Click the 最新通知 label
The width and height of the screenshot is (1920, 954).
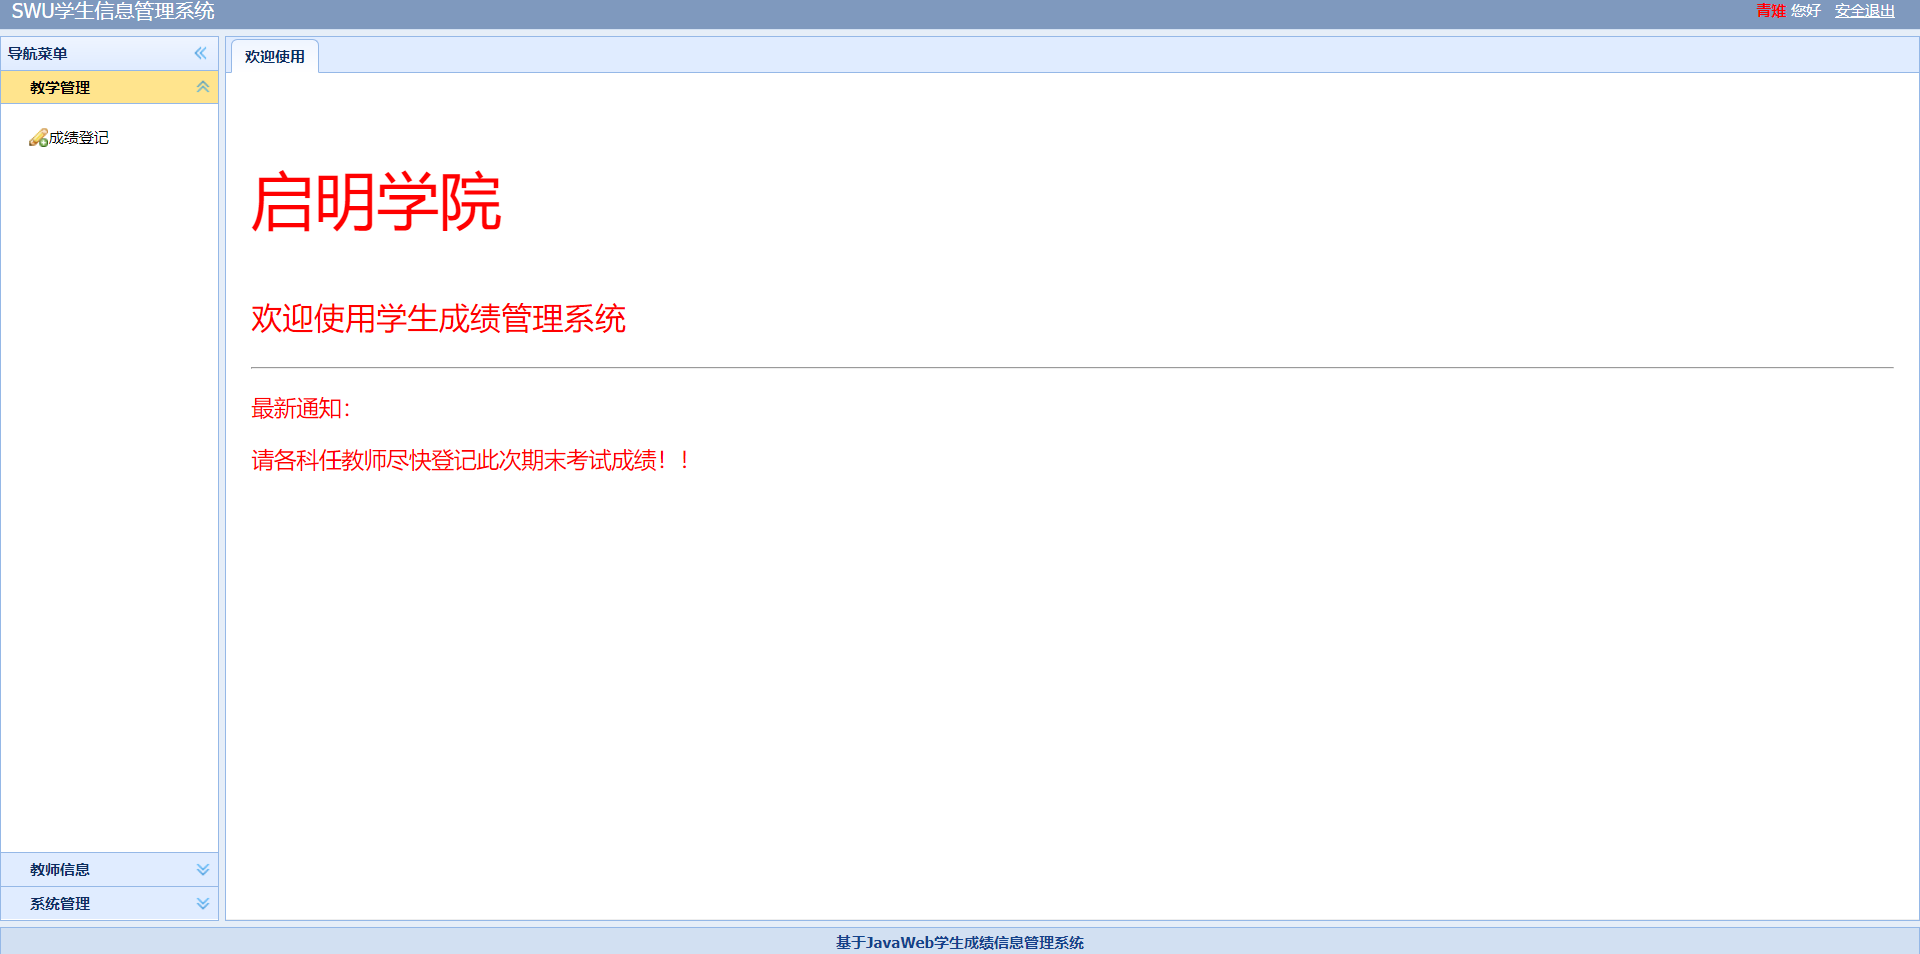[300, 408]
